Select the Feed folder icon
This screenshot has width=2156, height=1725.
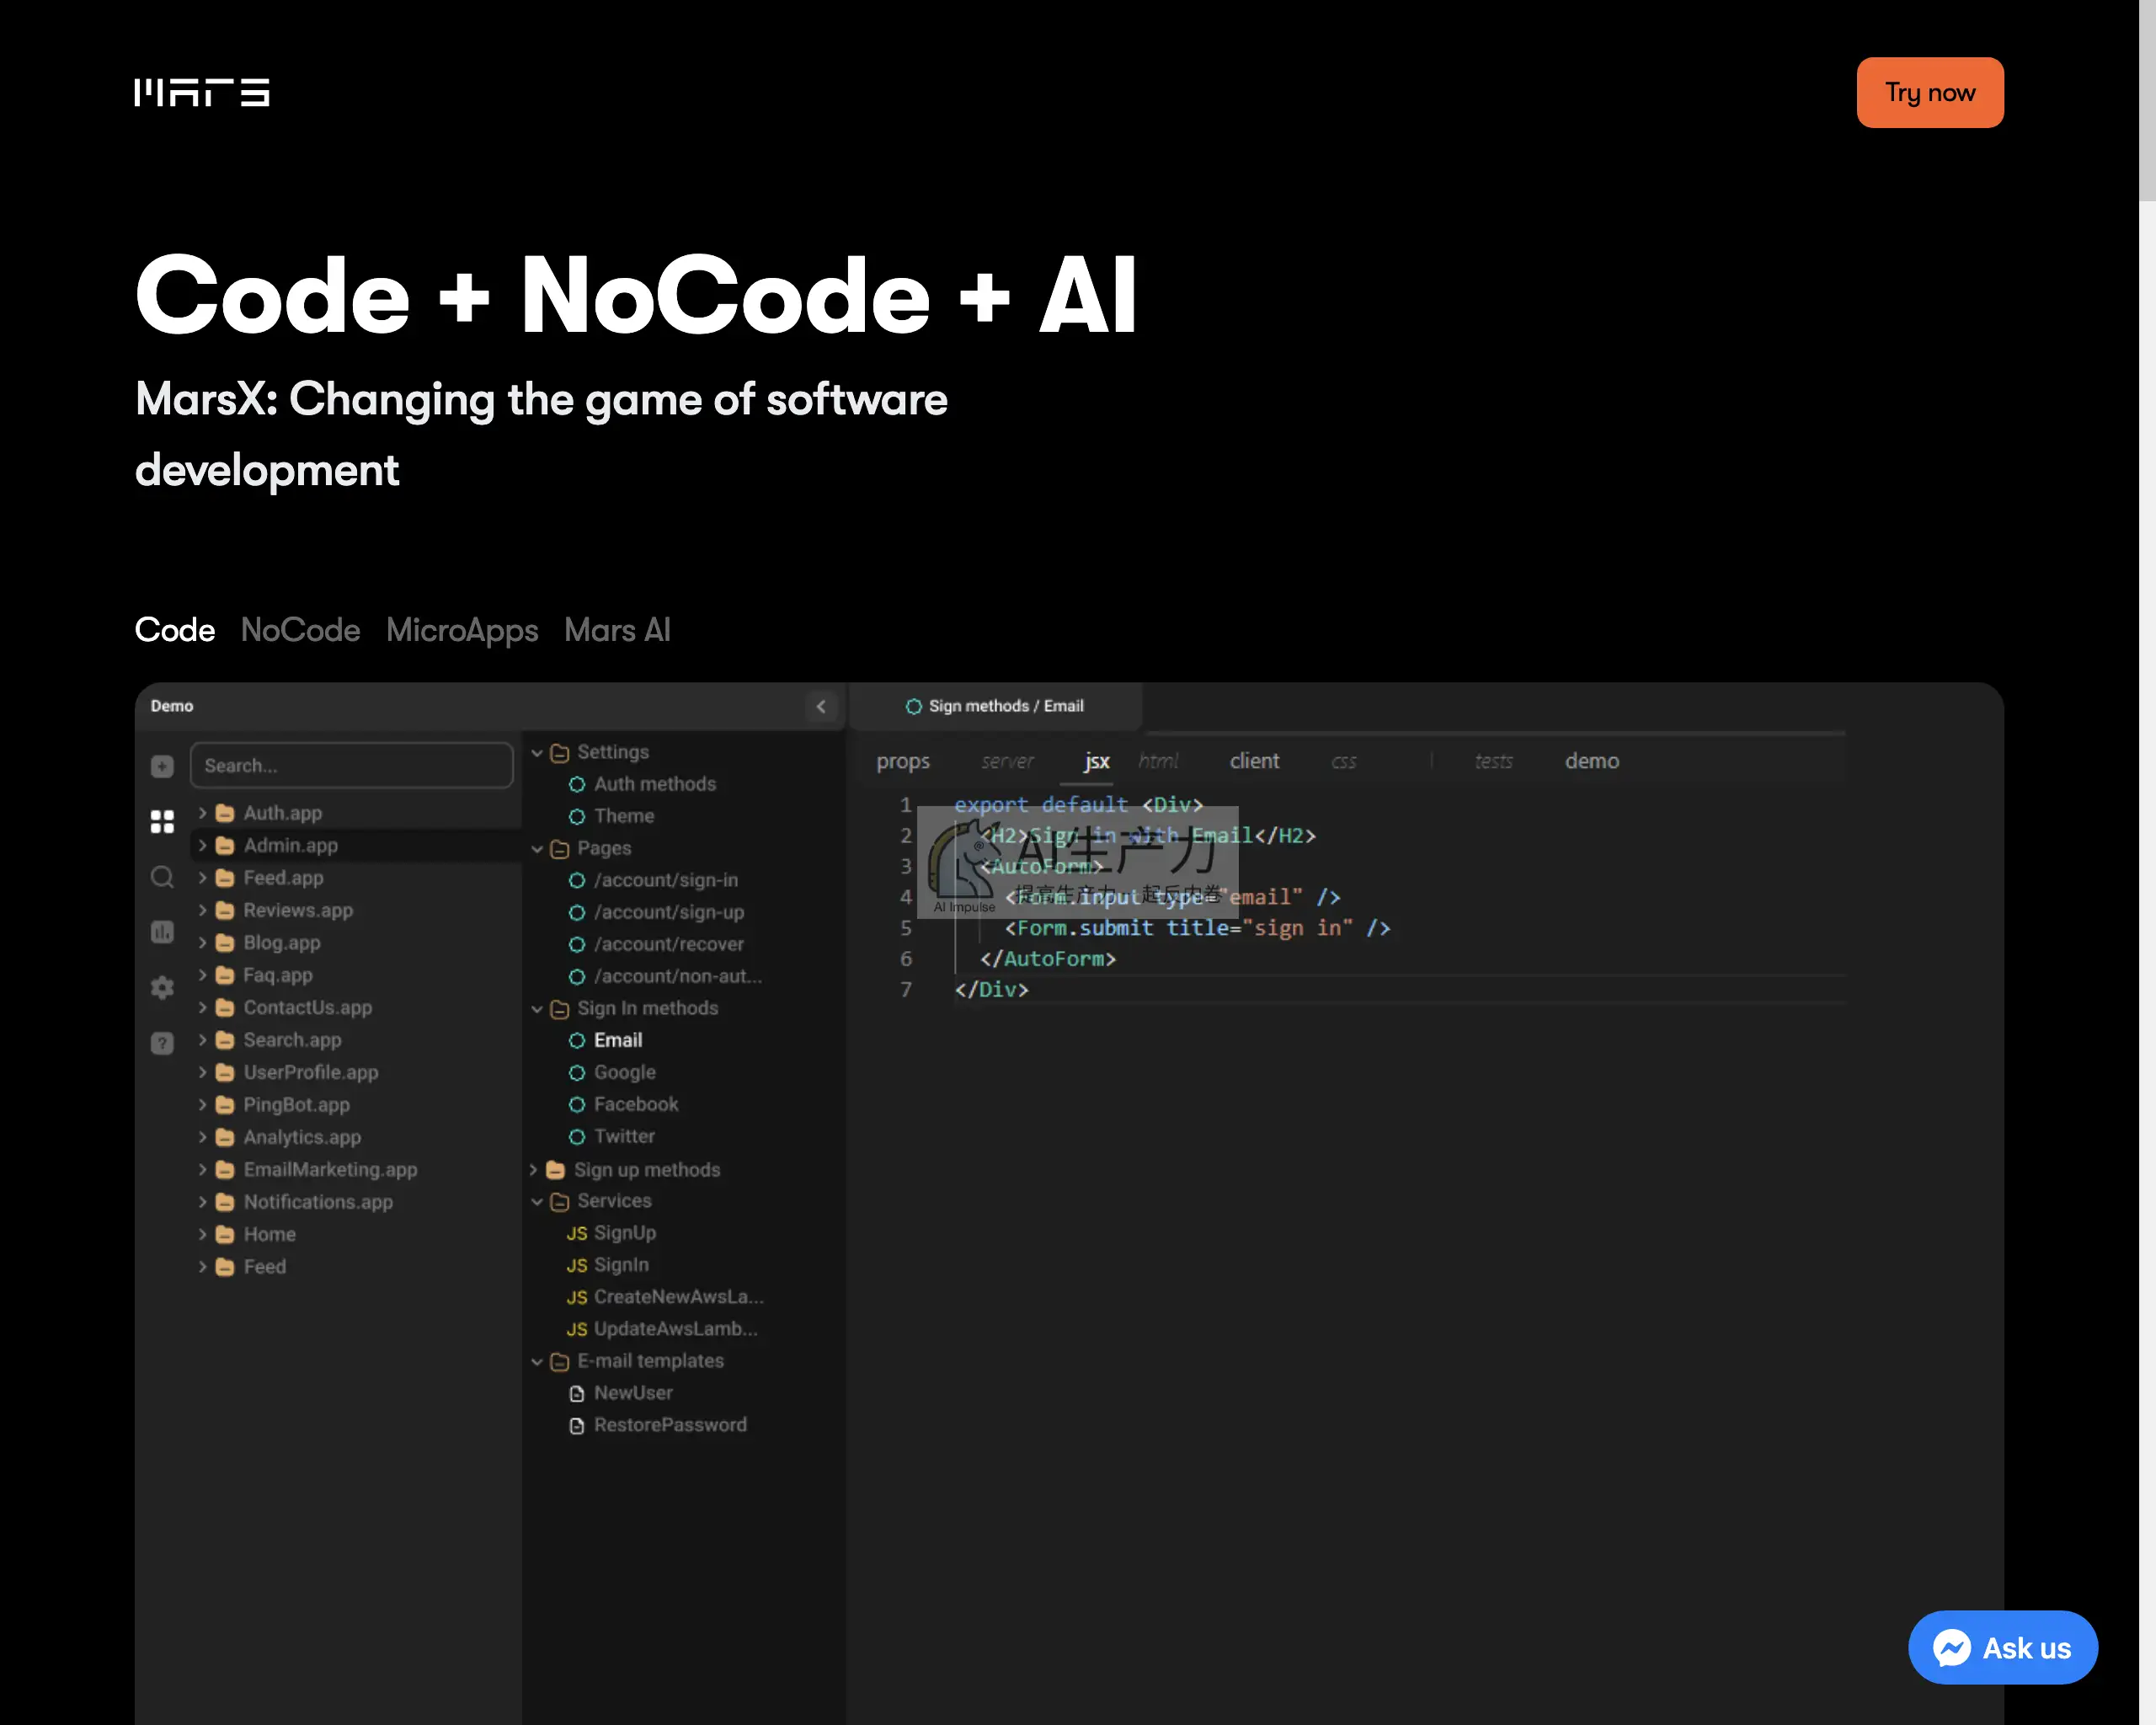coord(225,1267)
